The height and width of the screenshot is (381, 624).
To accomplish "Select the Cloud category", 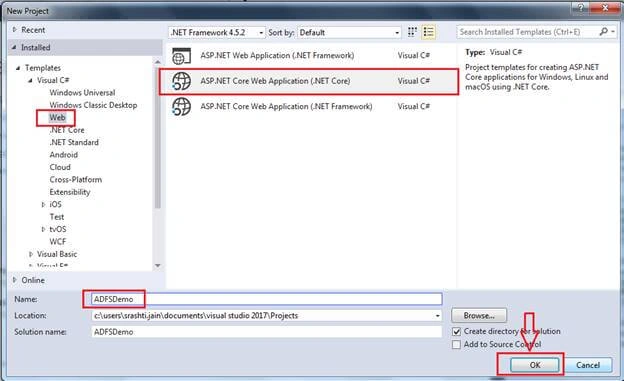I will point(60,167).
